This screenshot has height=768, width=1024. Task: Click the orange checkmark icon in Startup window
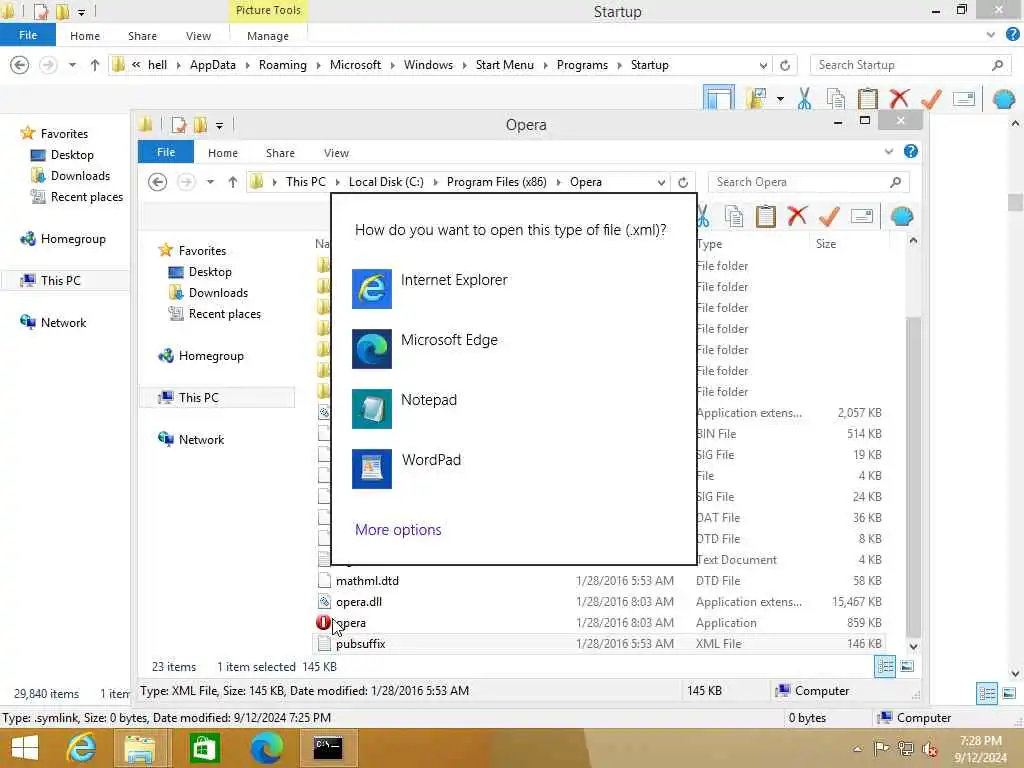tap(931, 99)
